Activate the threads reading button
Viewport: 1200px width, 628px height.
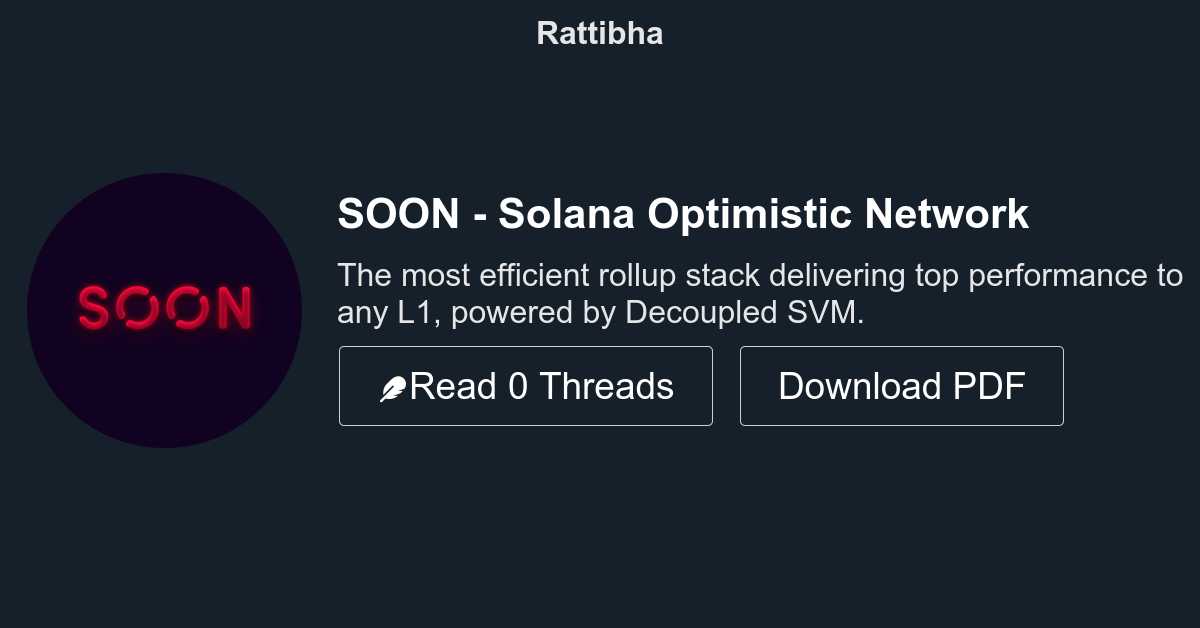526,386
